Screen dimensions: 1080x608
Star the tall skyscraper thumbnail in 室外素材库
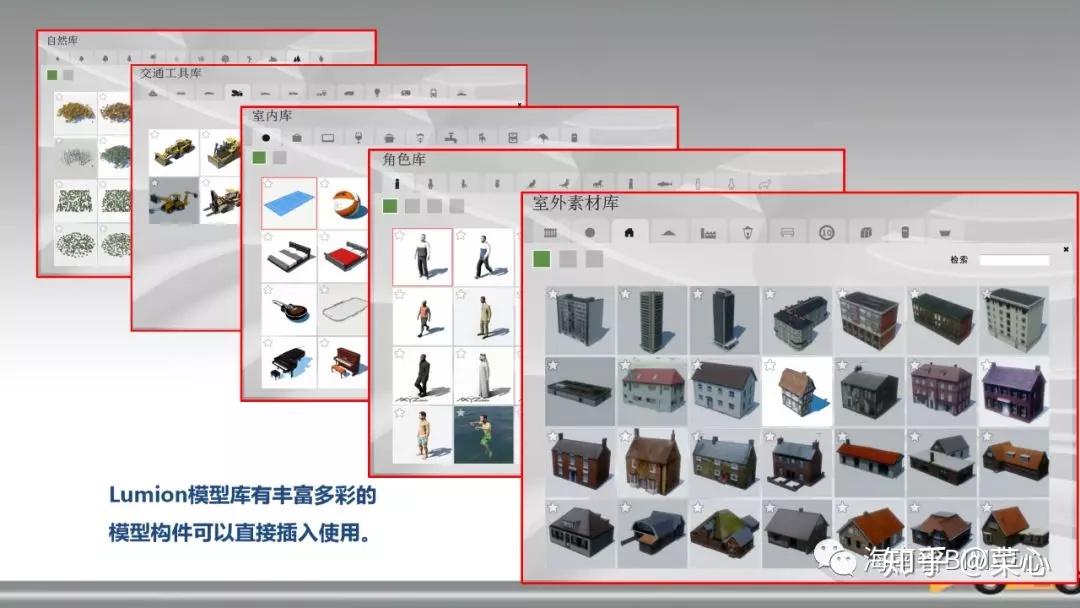coord(626,294)
